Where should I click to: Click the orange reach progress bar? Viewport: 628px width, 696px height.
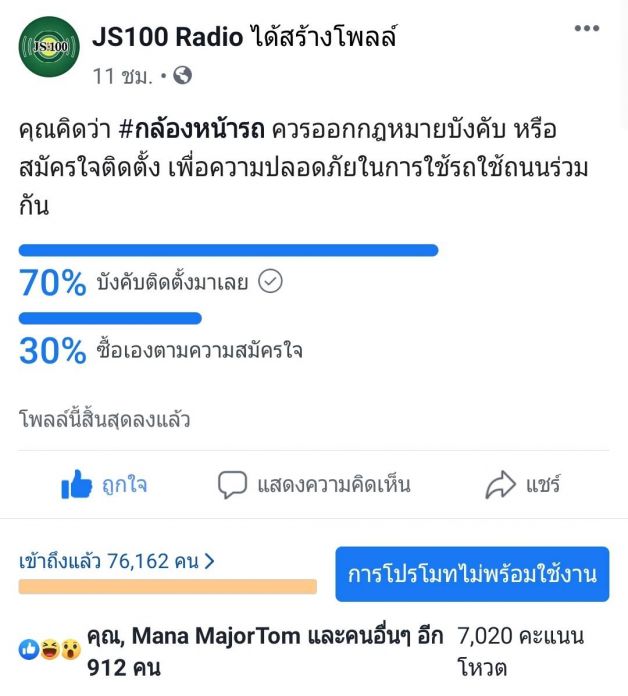click(x=168, y=586)
